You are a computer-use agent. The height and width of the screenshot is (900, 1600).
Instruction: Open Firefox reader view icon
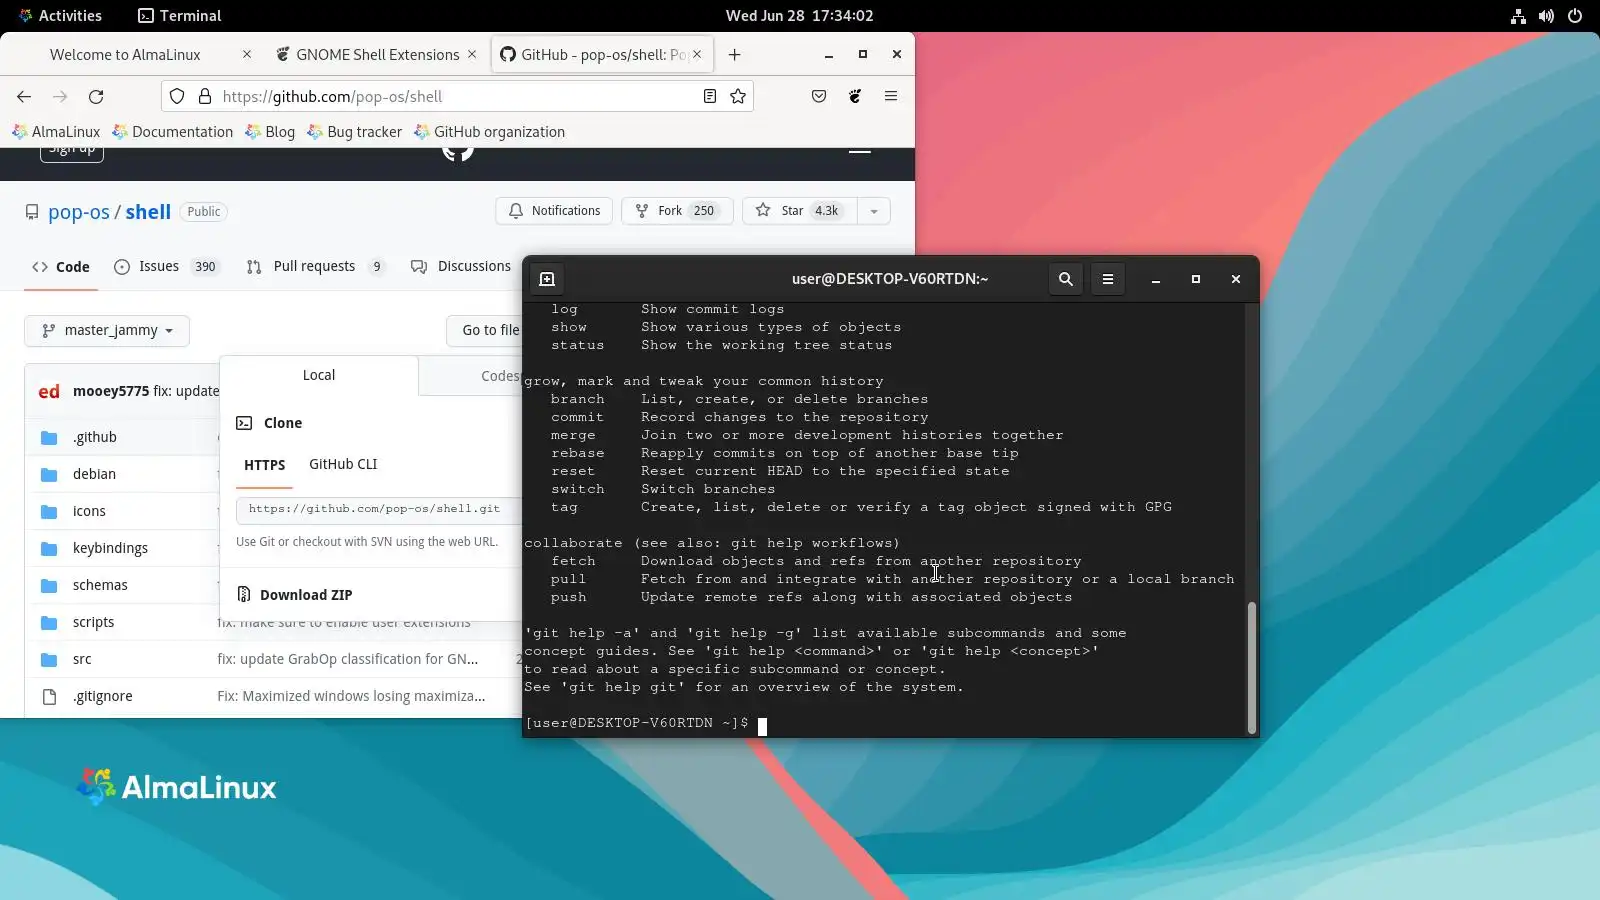click(710, 97)
